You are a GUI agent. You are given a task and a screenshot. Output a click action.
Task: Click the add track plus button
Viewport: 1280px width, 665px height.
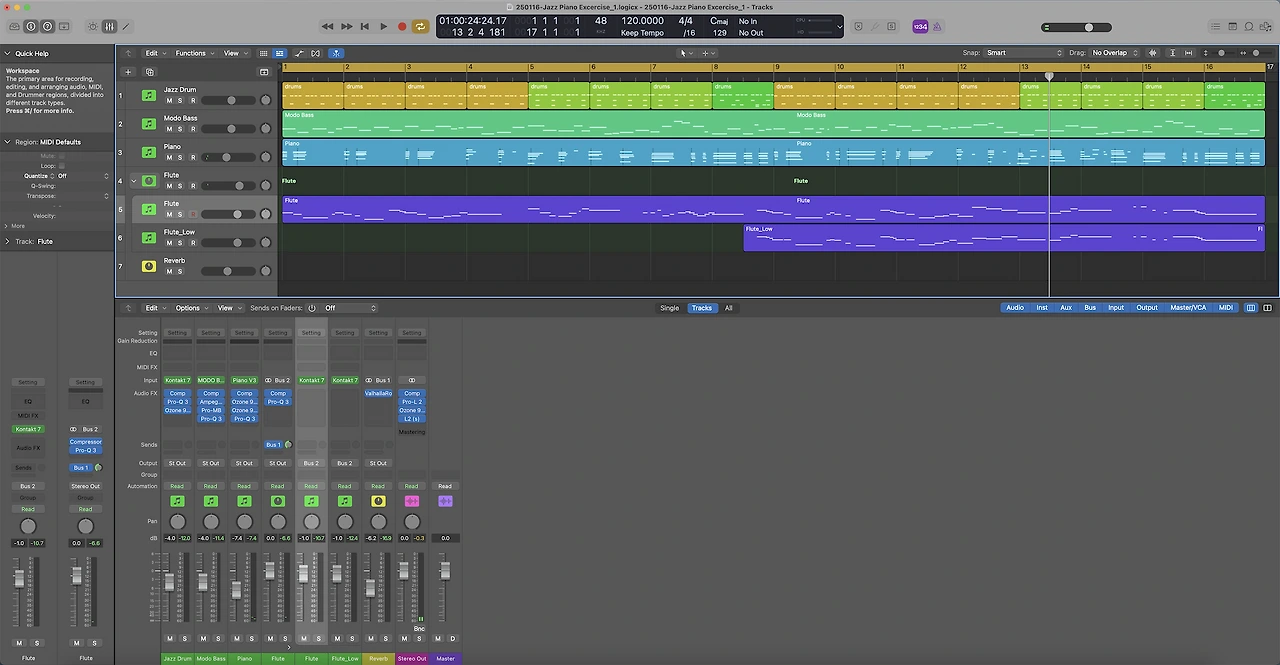[x=128, y=72]
